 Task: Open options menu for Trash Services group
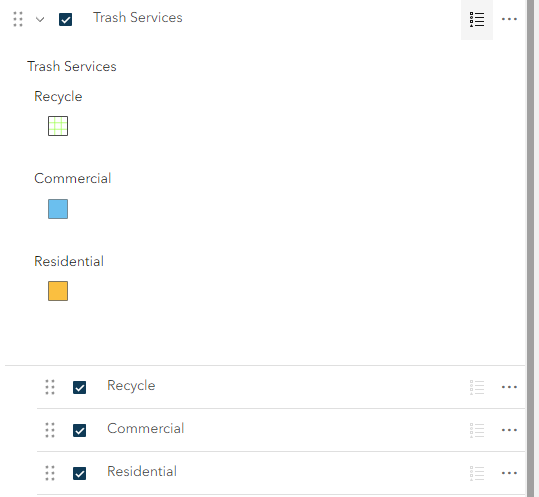click(x=509, y=19)
